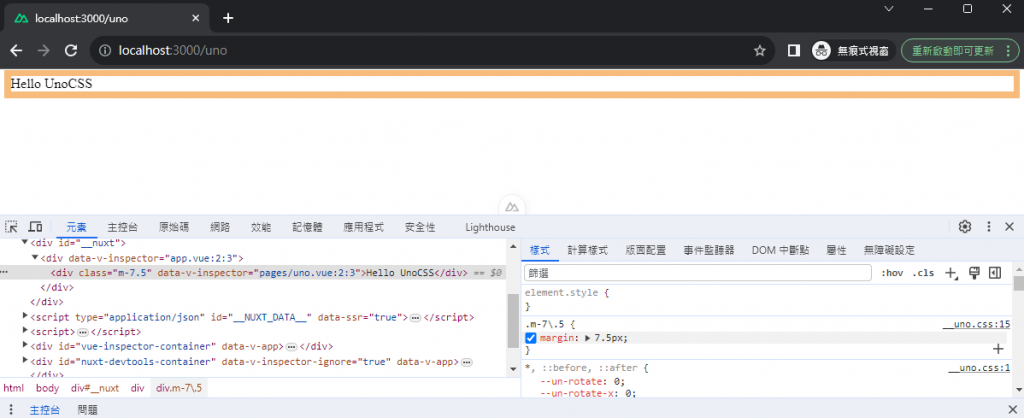Go back to previous page
Viewport: 1024px width, 418px height.
click(16, 50)
